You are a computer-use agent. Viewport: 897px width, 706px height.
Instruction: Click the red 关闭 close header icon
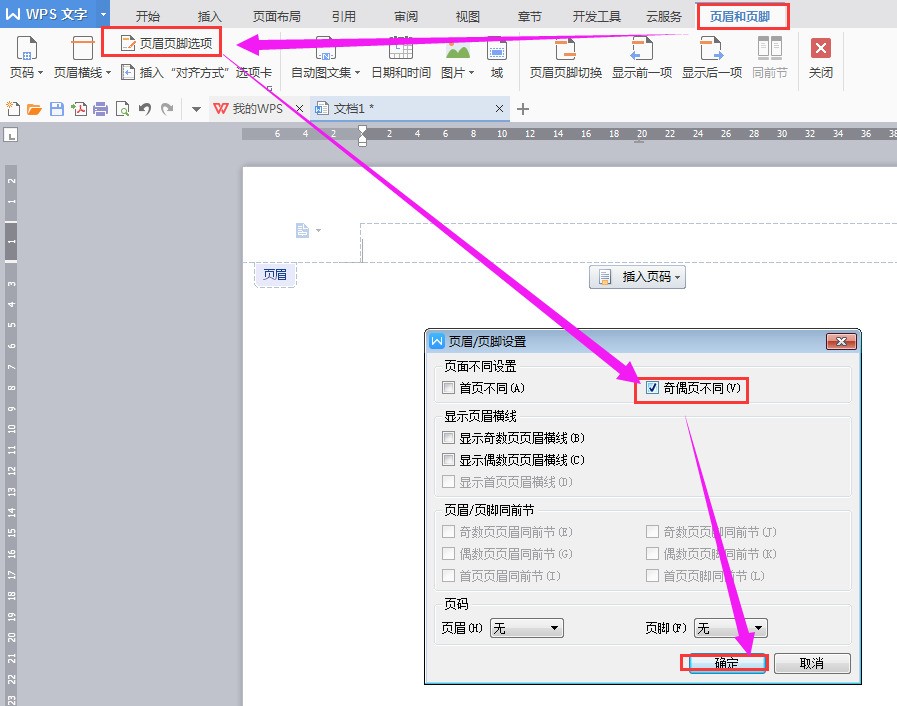pyautogui.click(x=821, y=48)
